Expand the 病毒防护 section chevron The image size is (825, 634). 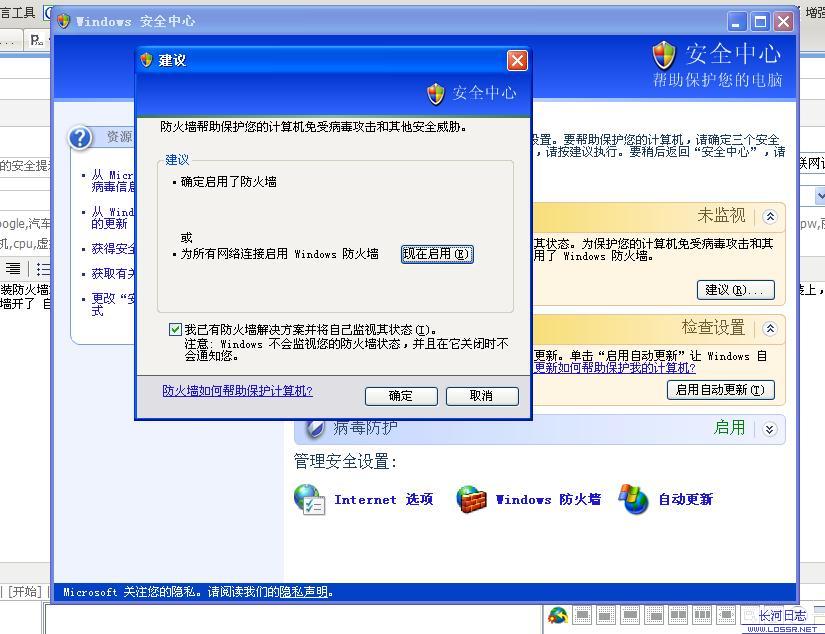point(770,429)
